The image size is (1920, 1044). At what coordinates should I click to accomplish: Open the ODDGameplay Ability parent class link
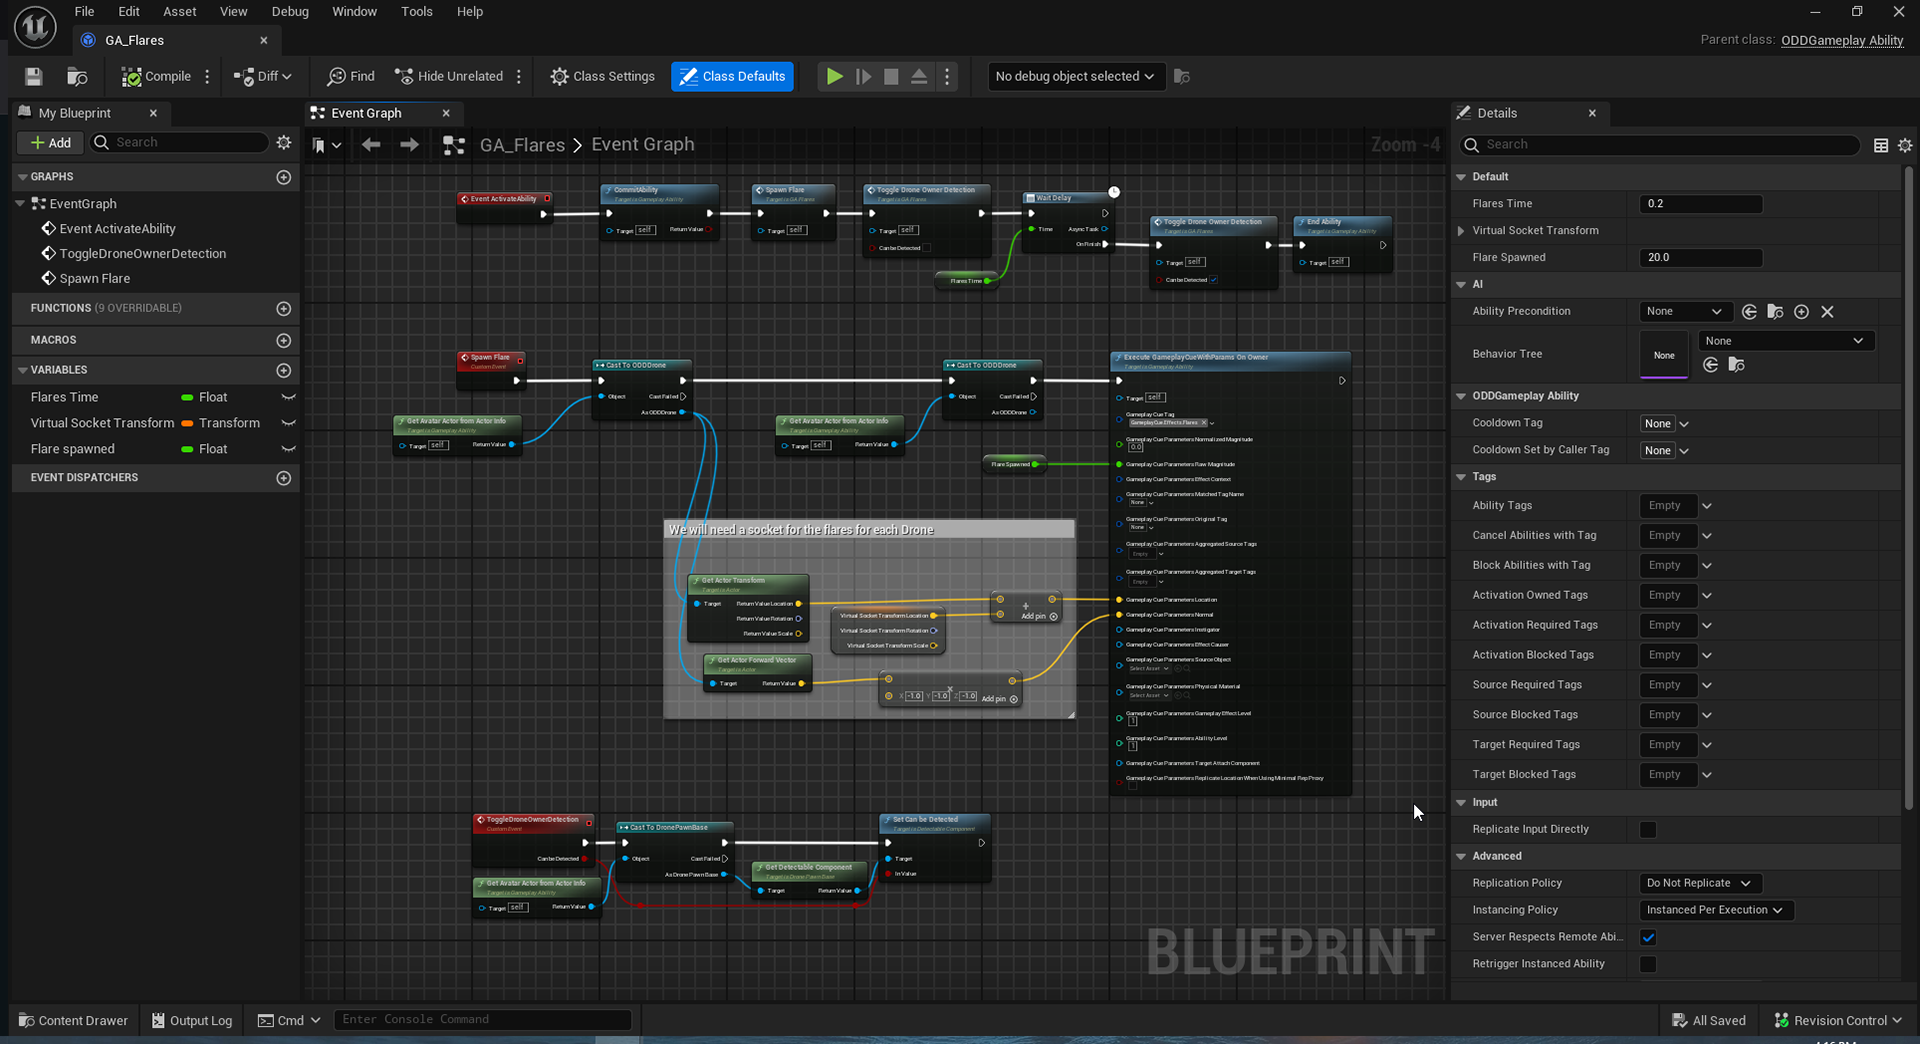coord(1842,41)
